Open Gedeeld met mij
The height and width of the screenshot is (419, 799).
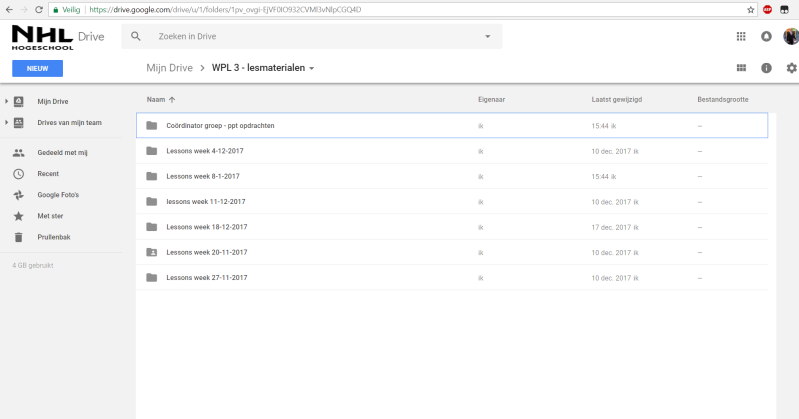(x=62, y=152)
